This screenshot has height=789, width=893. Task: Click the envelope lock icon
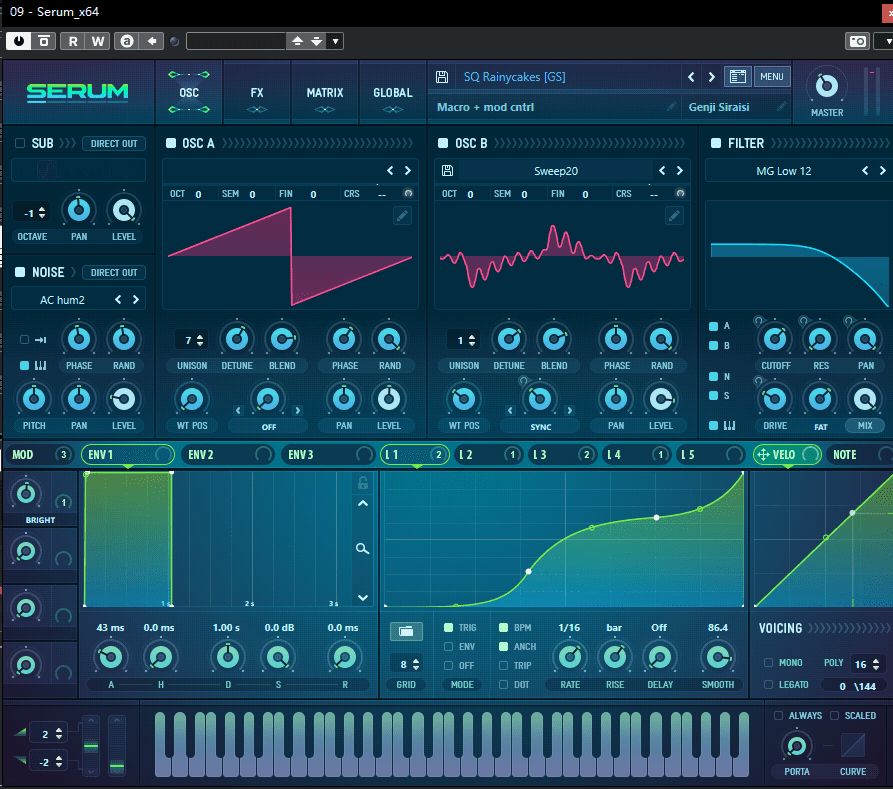click(363, 484)
